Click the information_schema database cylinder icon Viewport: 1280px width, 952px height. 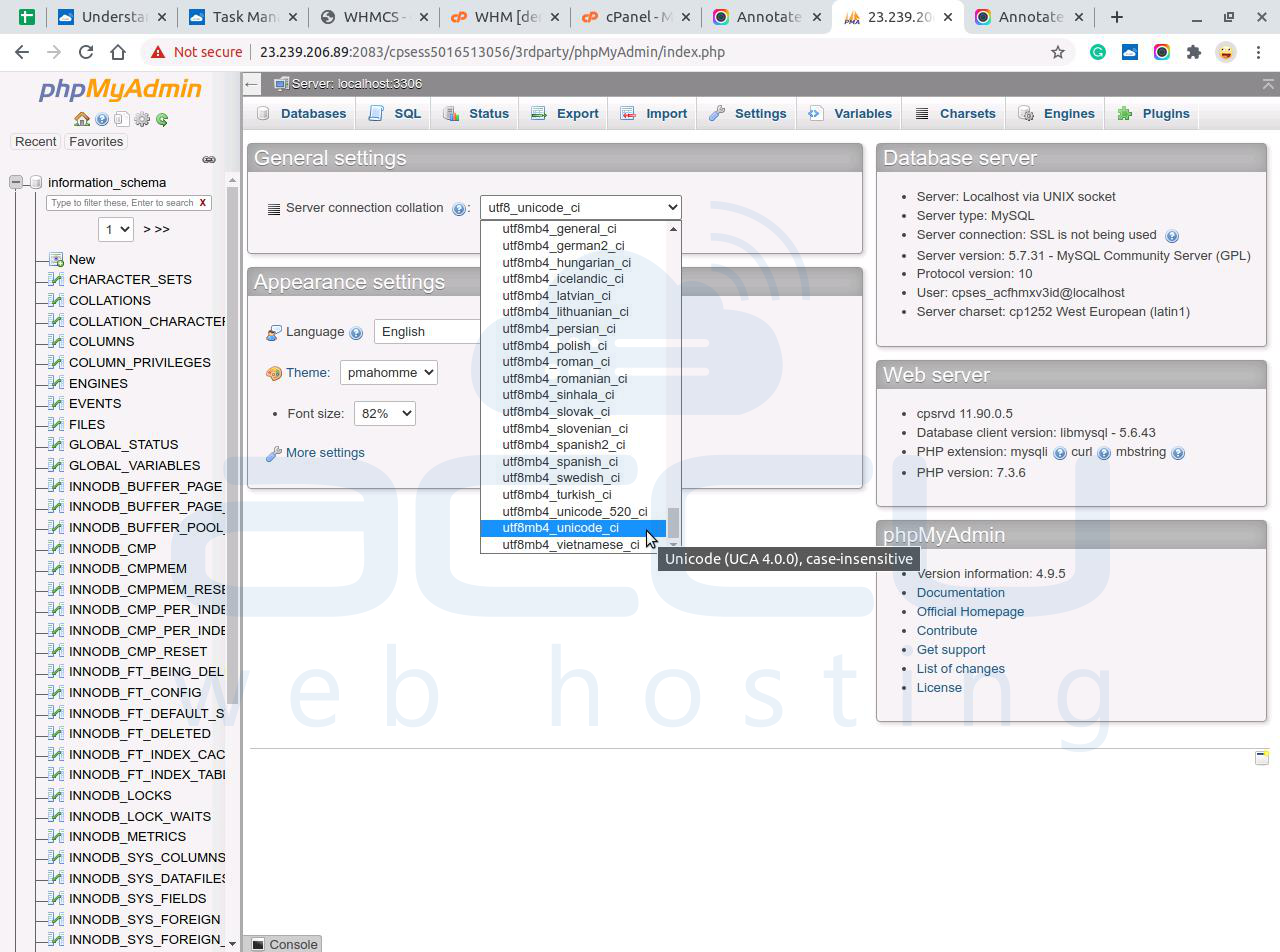36,182
